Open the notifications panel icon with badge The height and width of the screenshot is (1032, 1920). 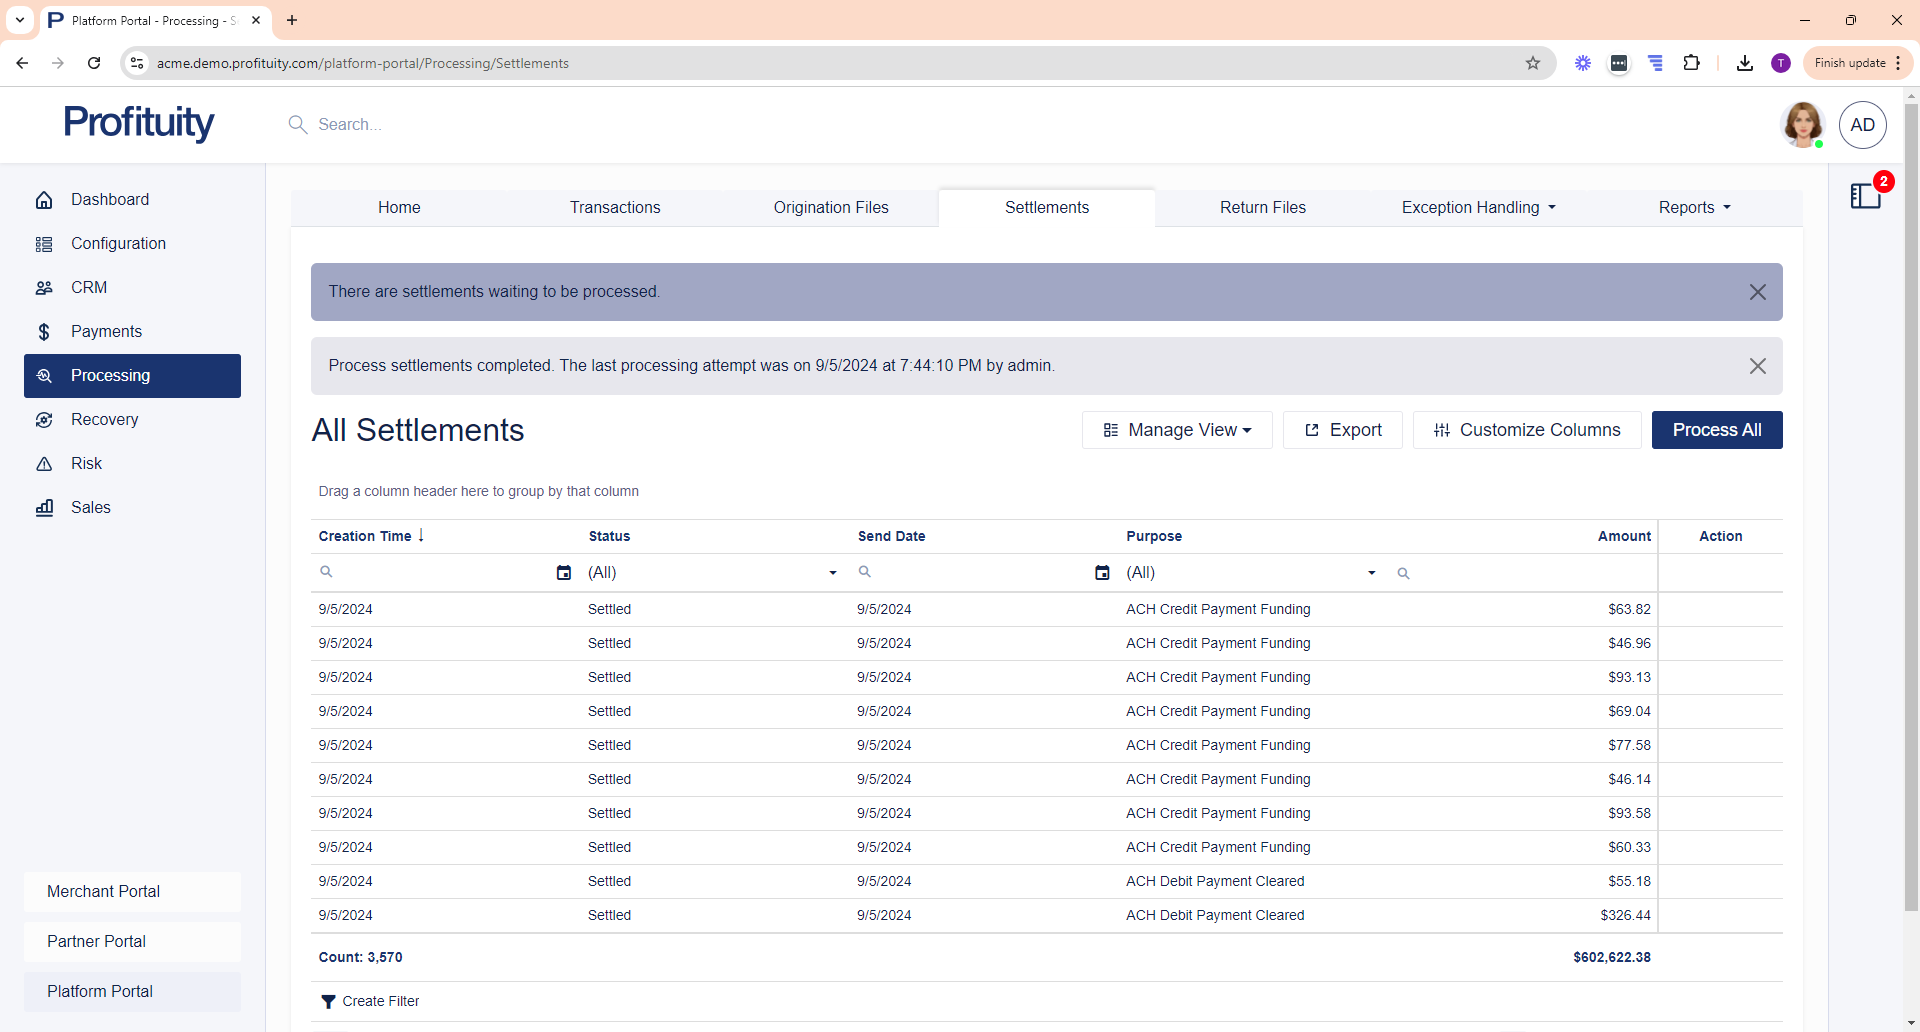[x=1866, y=195]
